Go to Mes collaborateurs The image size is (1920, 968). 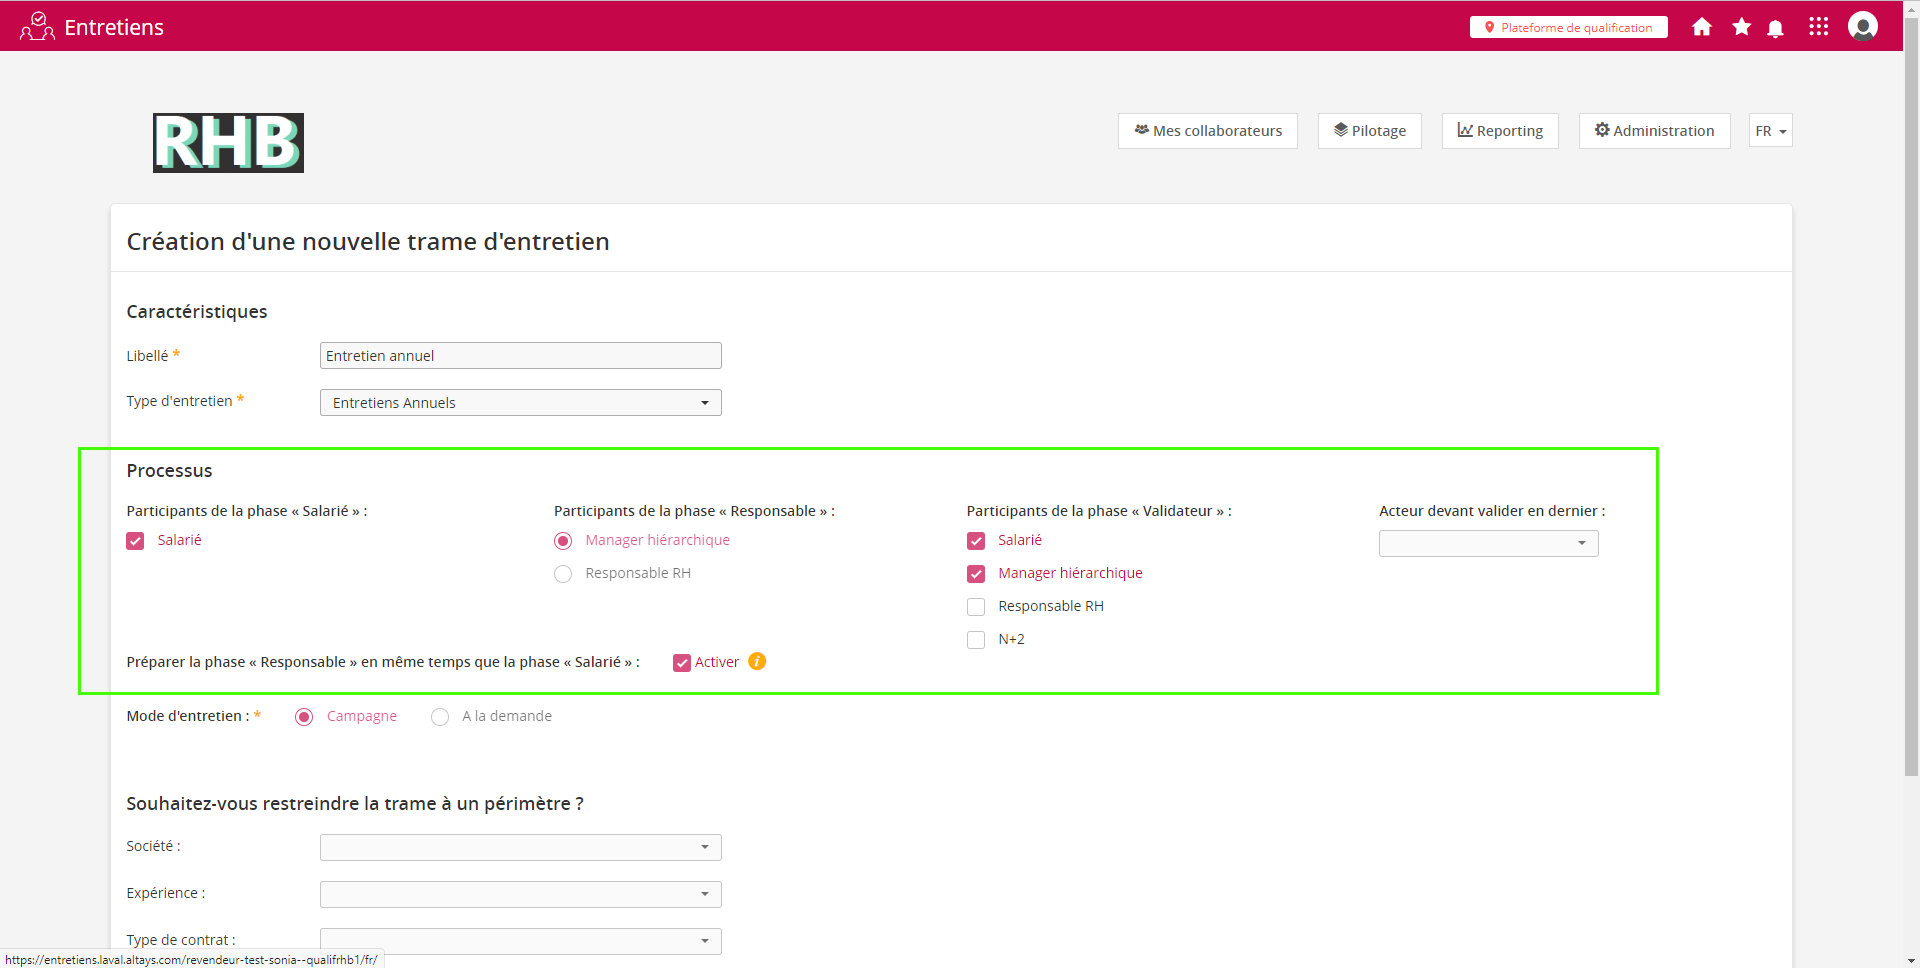pos(1207,131)
